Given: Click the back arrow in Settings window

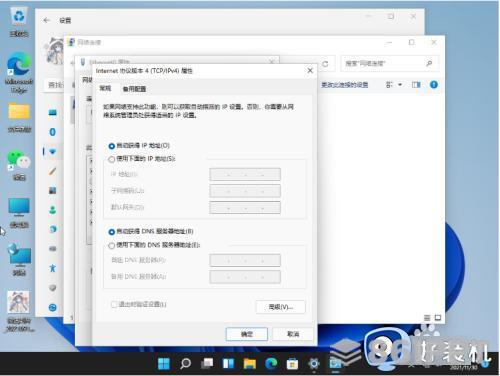Looking at the screenshot, I should [x=46, y=20].
